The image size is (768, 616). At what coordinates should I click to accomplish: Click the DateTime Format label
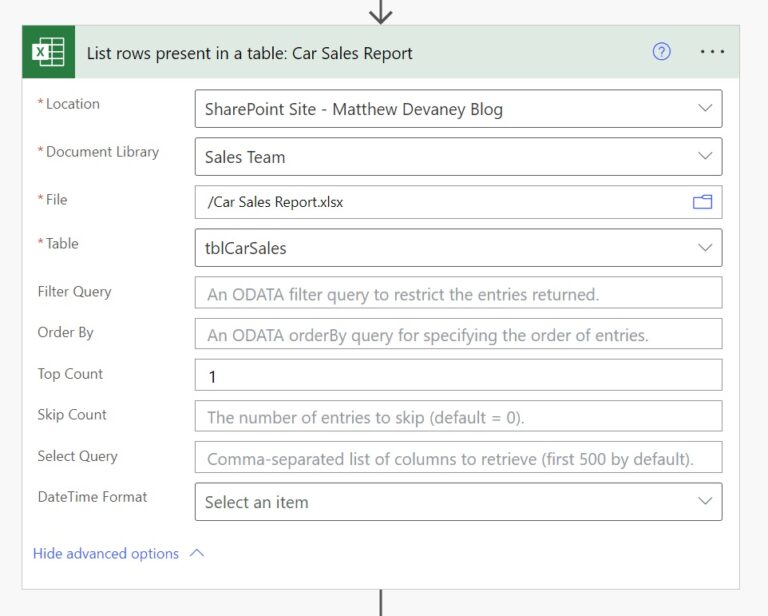click(92, 497)
